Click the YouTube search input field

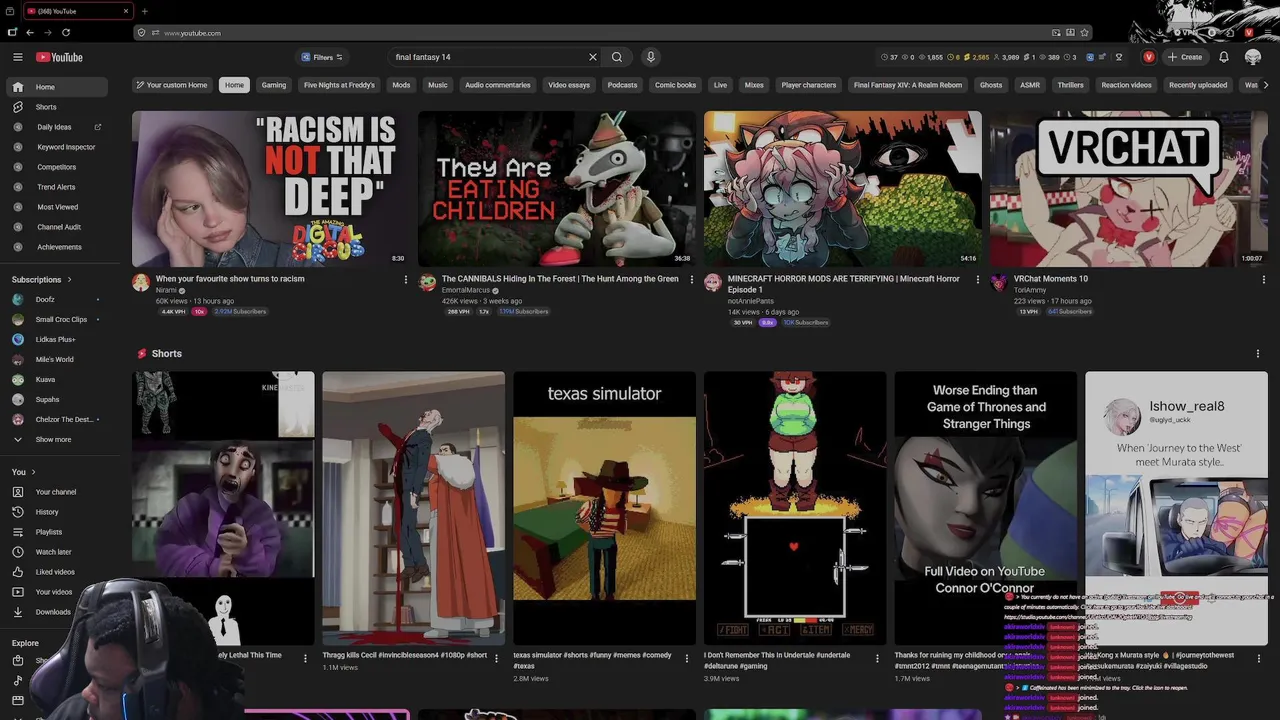[488, 57]
